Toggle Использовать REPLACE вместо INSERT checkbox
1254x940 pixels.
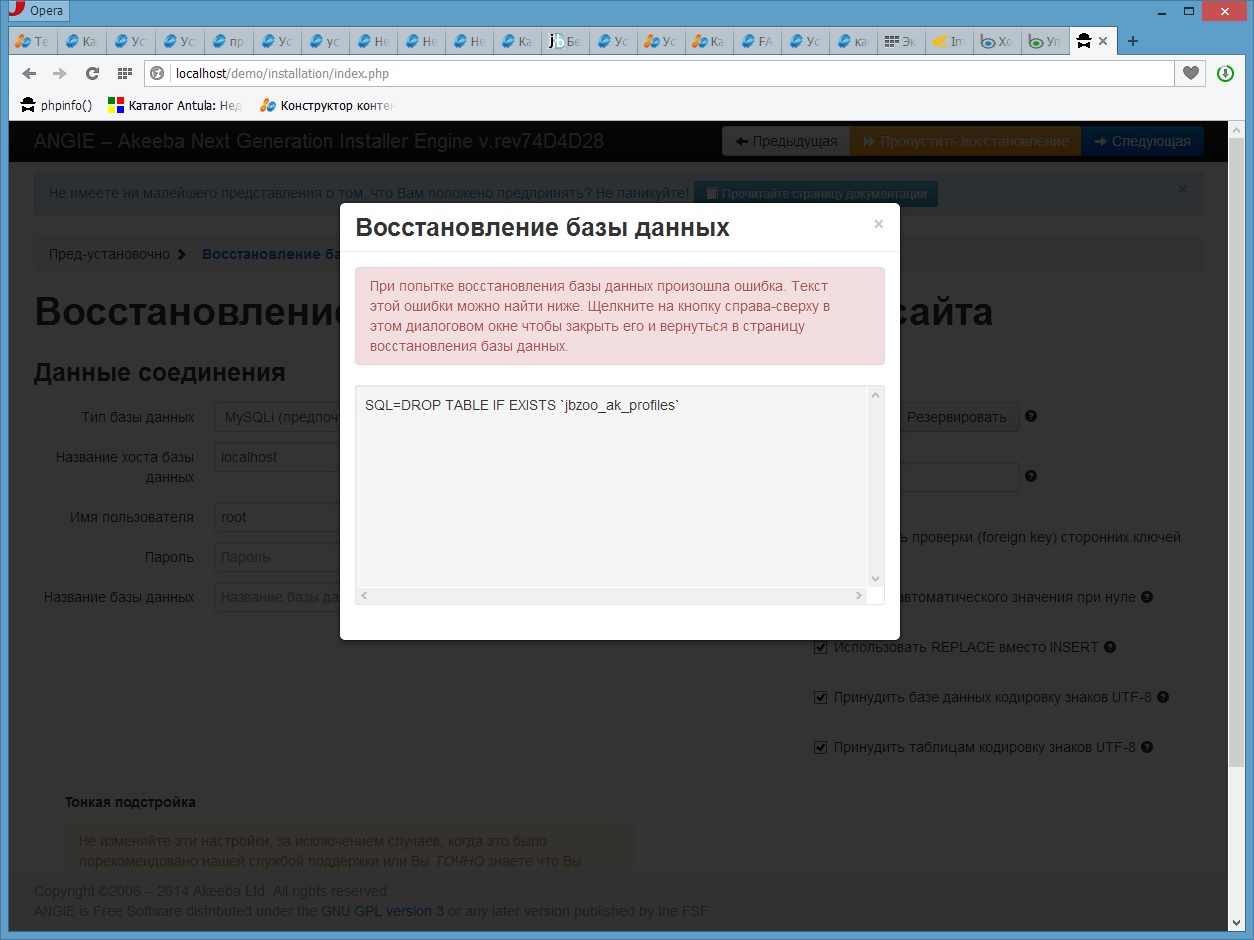[x=821, y=647]
